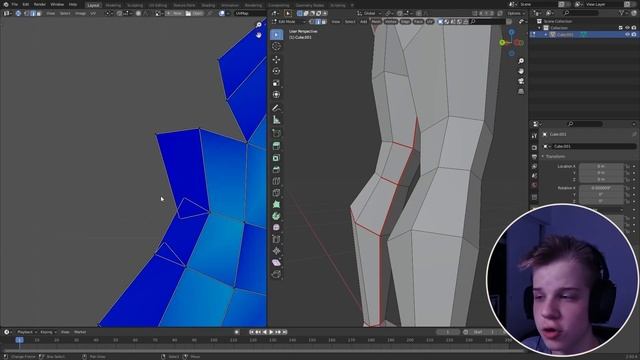The height and width of the screenshot is (360, 640).
Task: Select the Add Cube tool
Action: pyautogui.click(x=276, y=133)
